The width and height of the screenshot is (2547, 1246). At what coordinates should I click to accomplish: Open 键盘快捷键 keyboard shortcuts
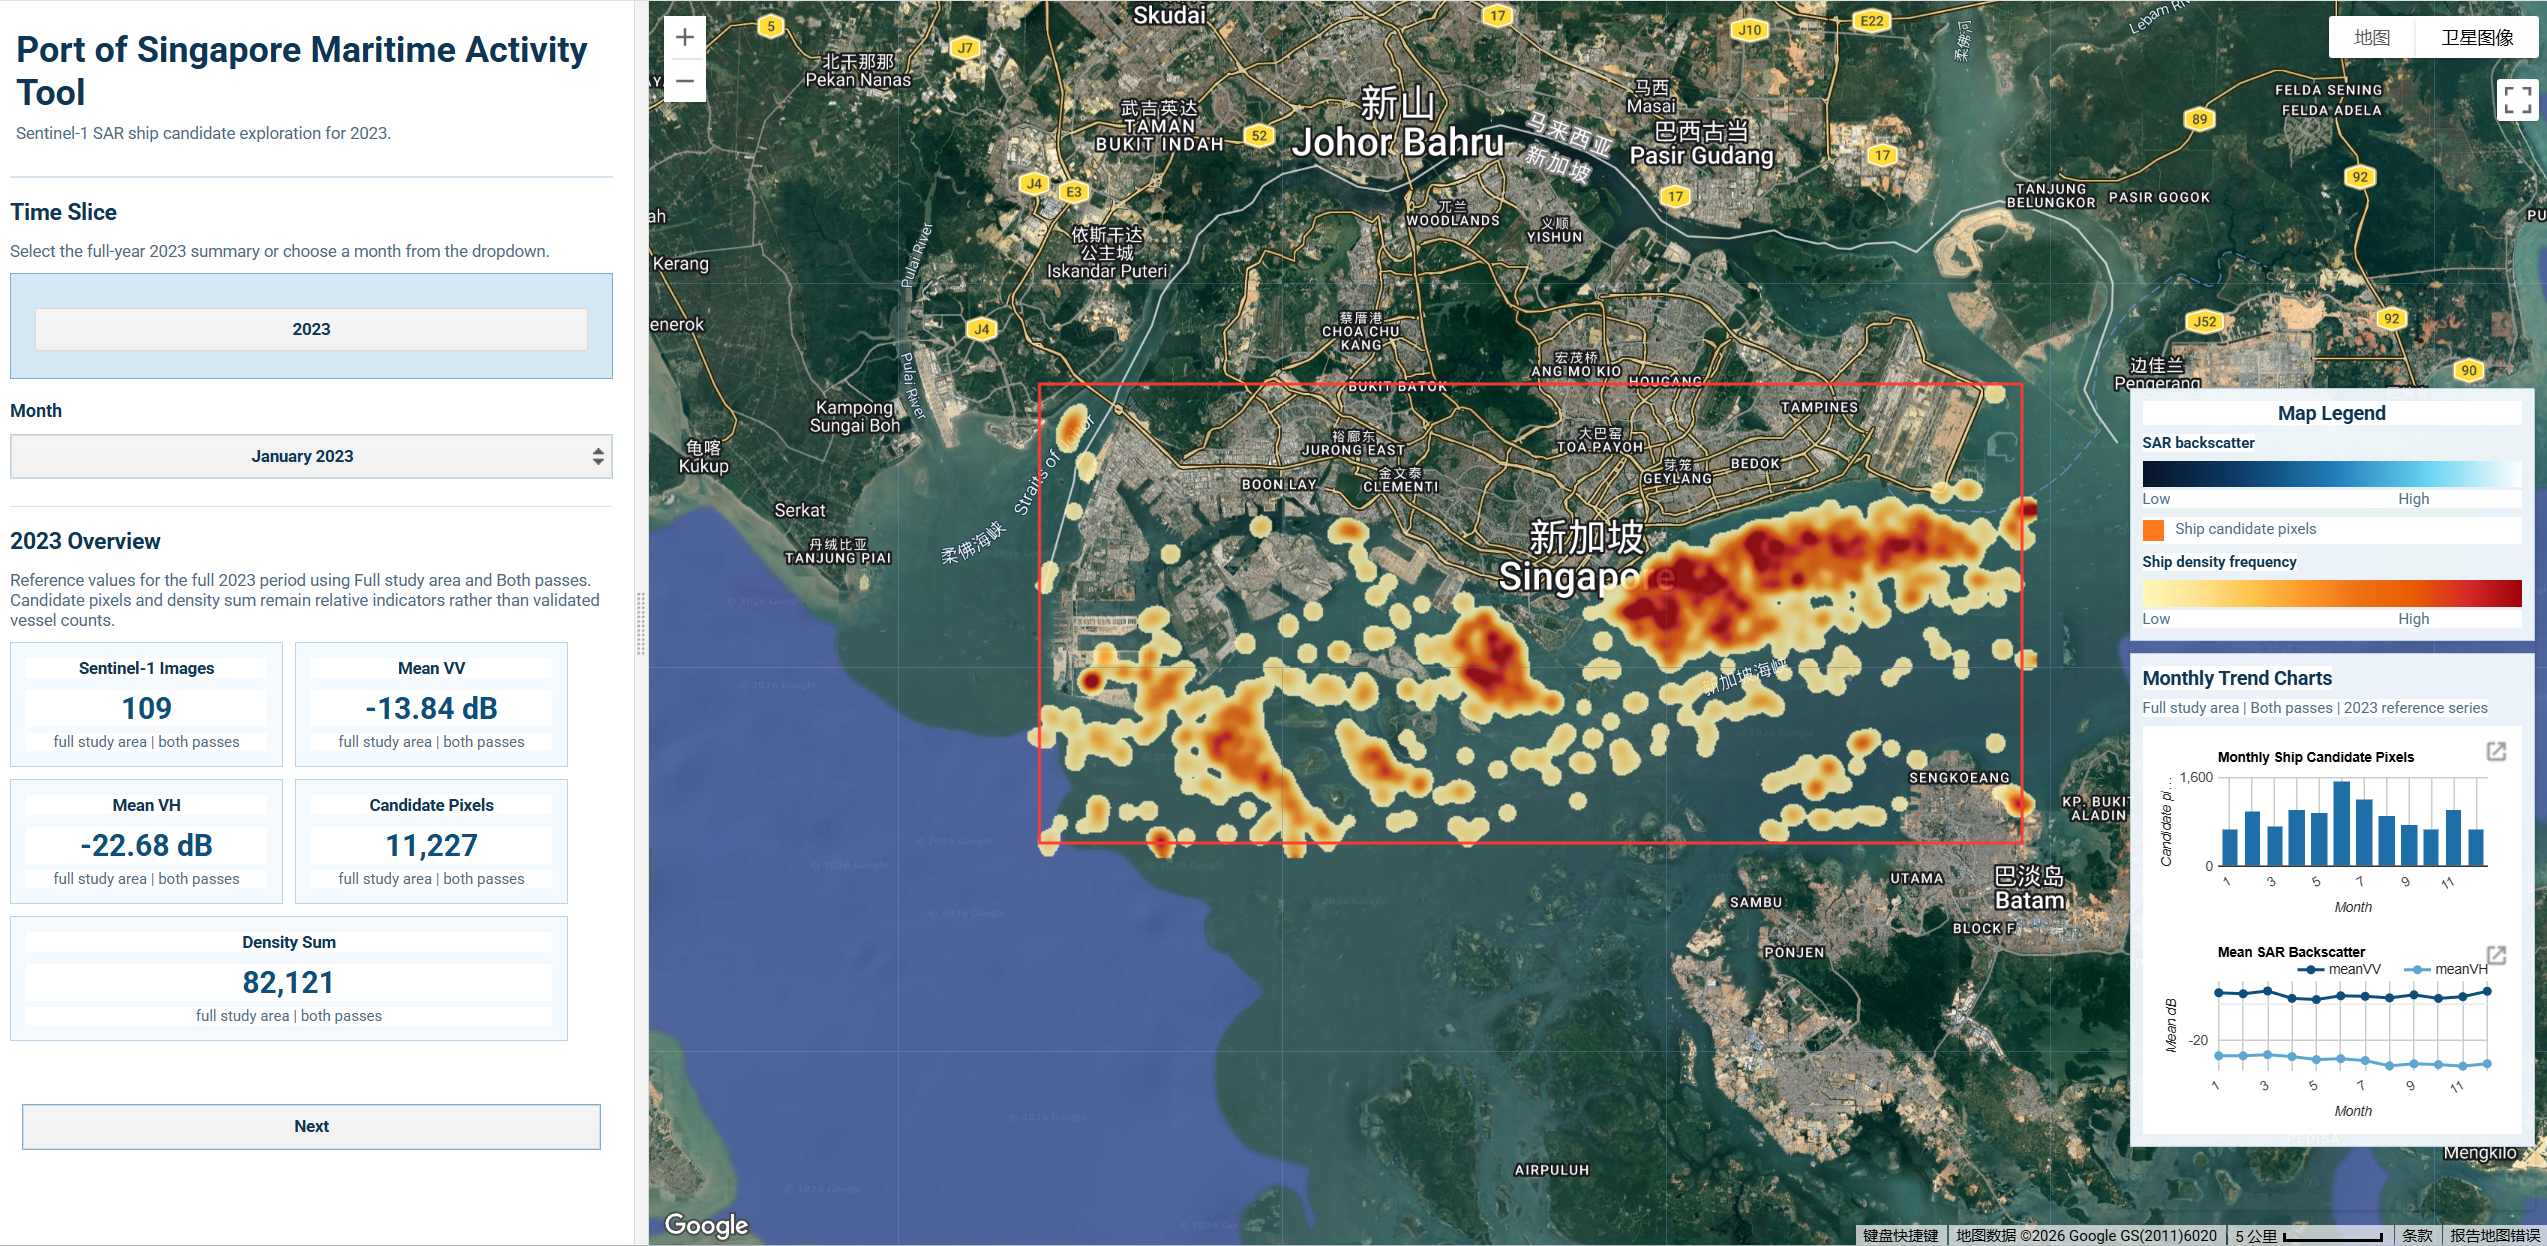[1900, 1236]
